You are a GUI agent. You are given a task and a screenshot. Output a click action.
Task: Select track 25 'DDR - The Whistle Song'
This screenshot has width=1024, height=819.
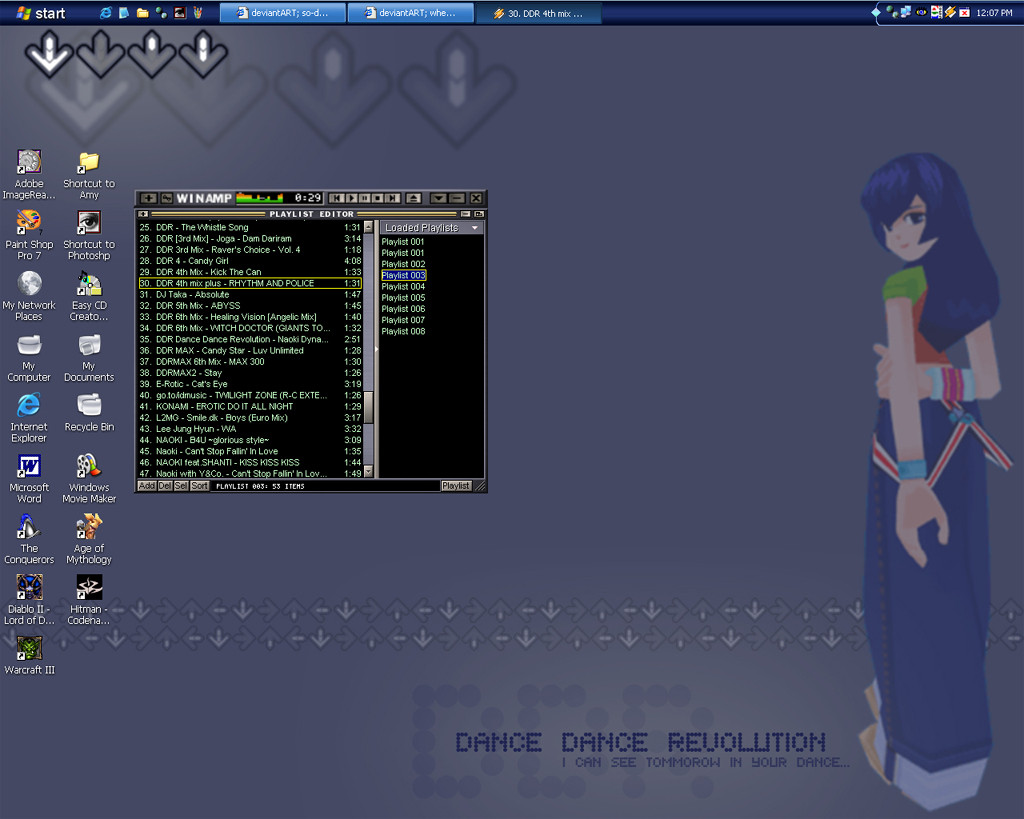click(249, 227)
